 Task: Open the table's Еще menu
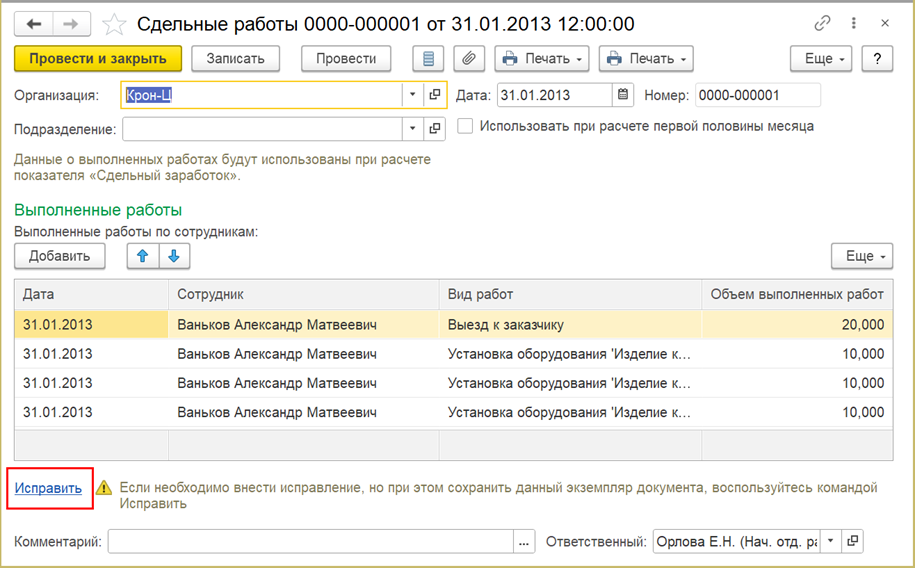pyautogui.click(x=862, y=256)
